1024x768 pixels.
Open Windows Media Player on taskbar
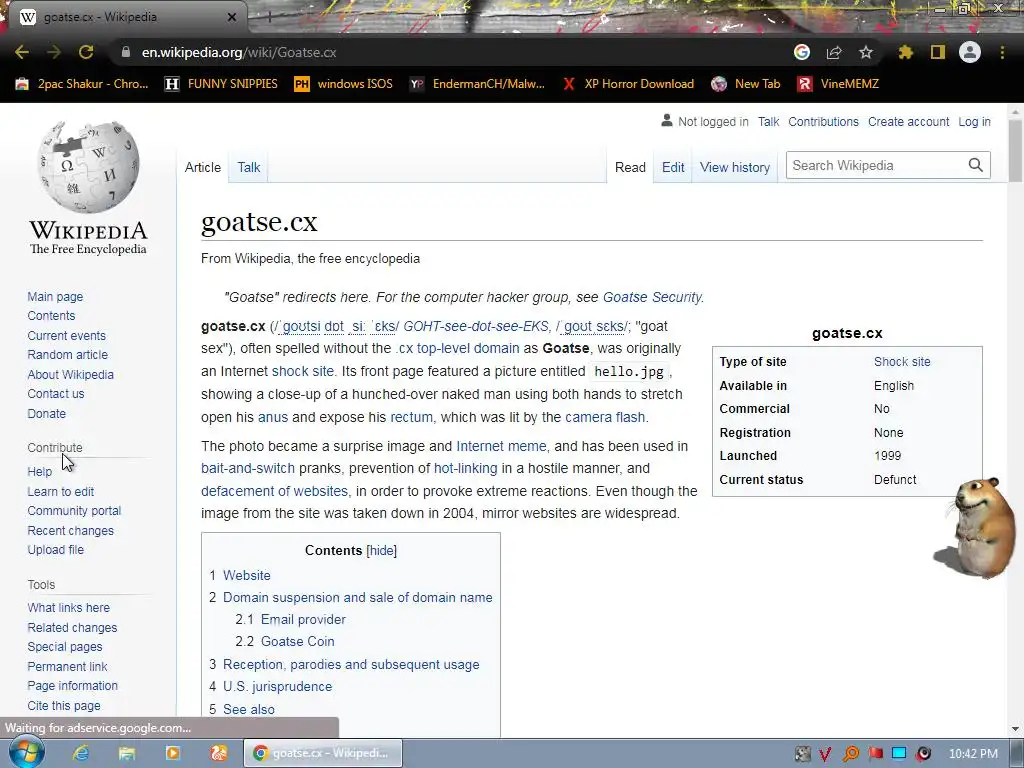[x=172, y=753]
